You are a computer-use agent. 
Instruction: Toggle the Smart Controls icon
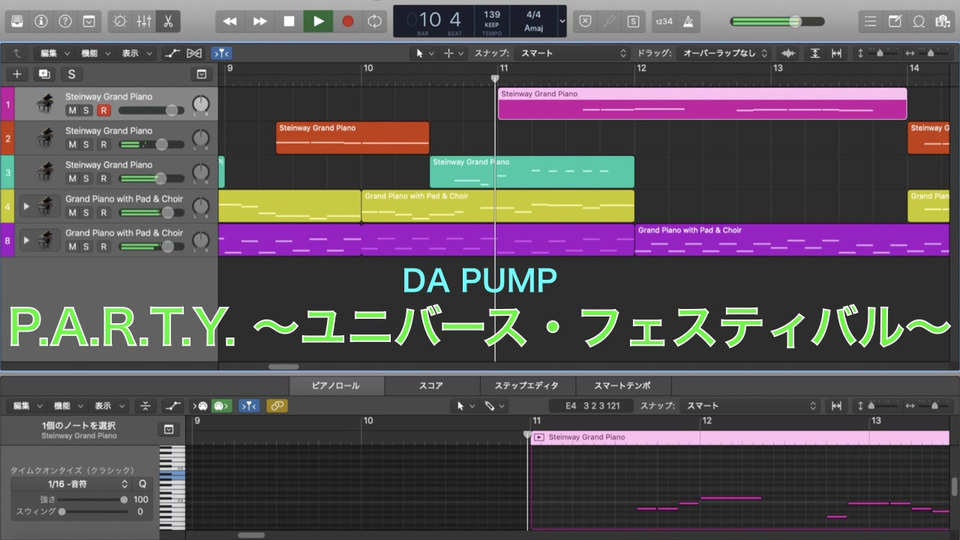120,21
